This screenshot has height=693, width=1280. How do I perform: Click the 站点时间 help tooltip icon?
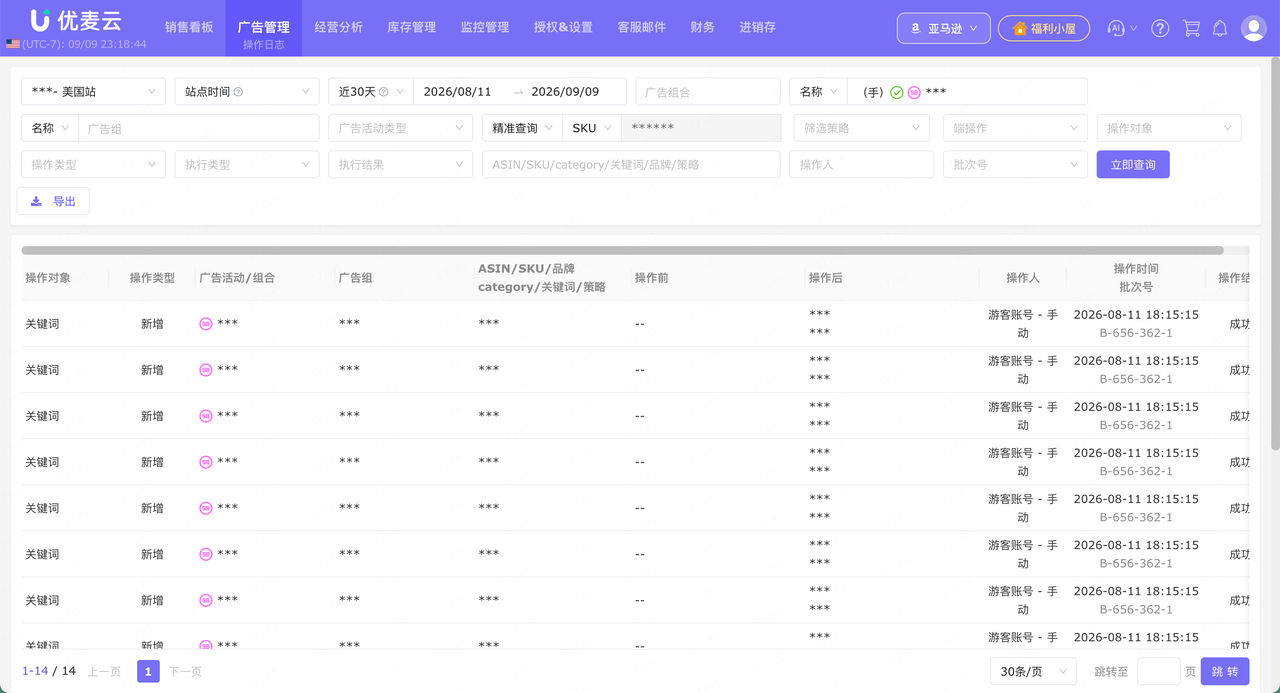pos(238,92)
